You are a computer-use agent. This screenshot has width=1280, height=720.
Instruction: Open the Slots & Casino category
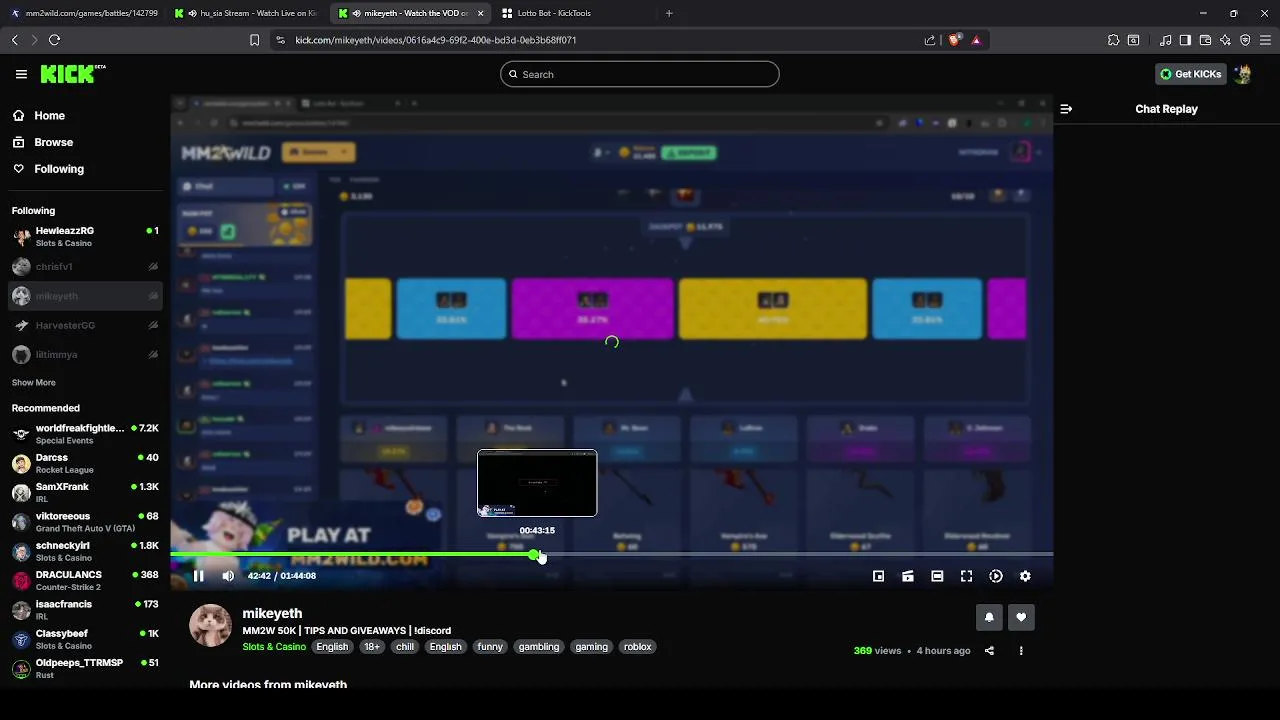(x=274, y=647)
